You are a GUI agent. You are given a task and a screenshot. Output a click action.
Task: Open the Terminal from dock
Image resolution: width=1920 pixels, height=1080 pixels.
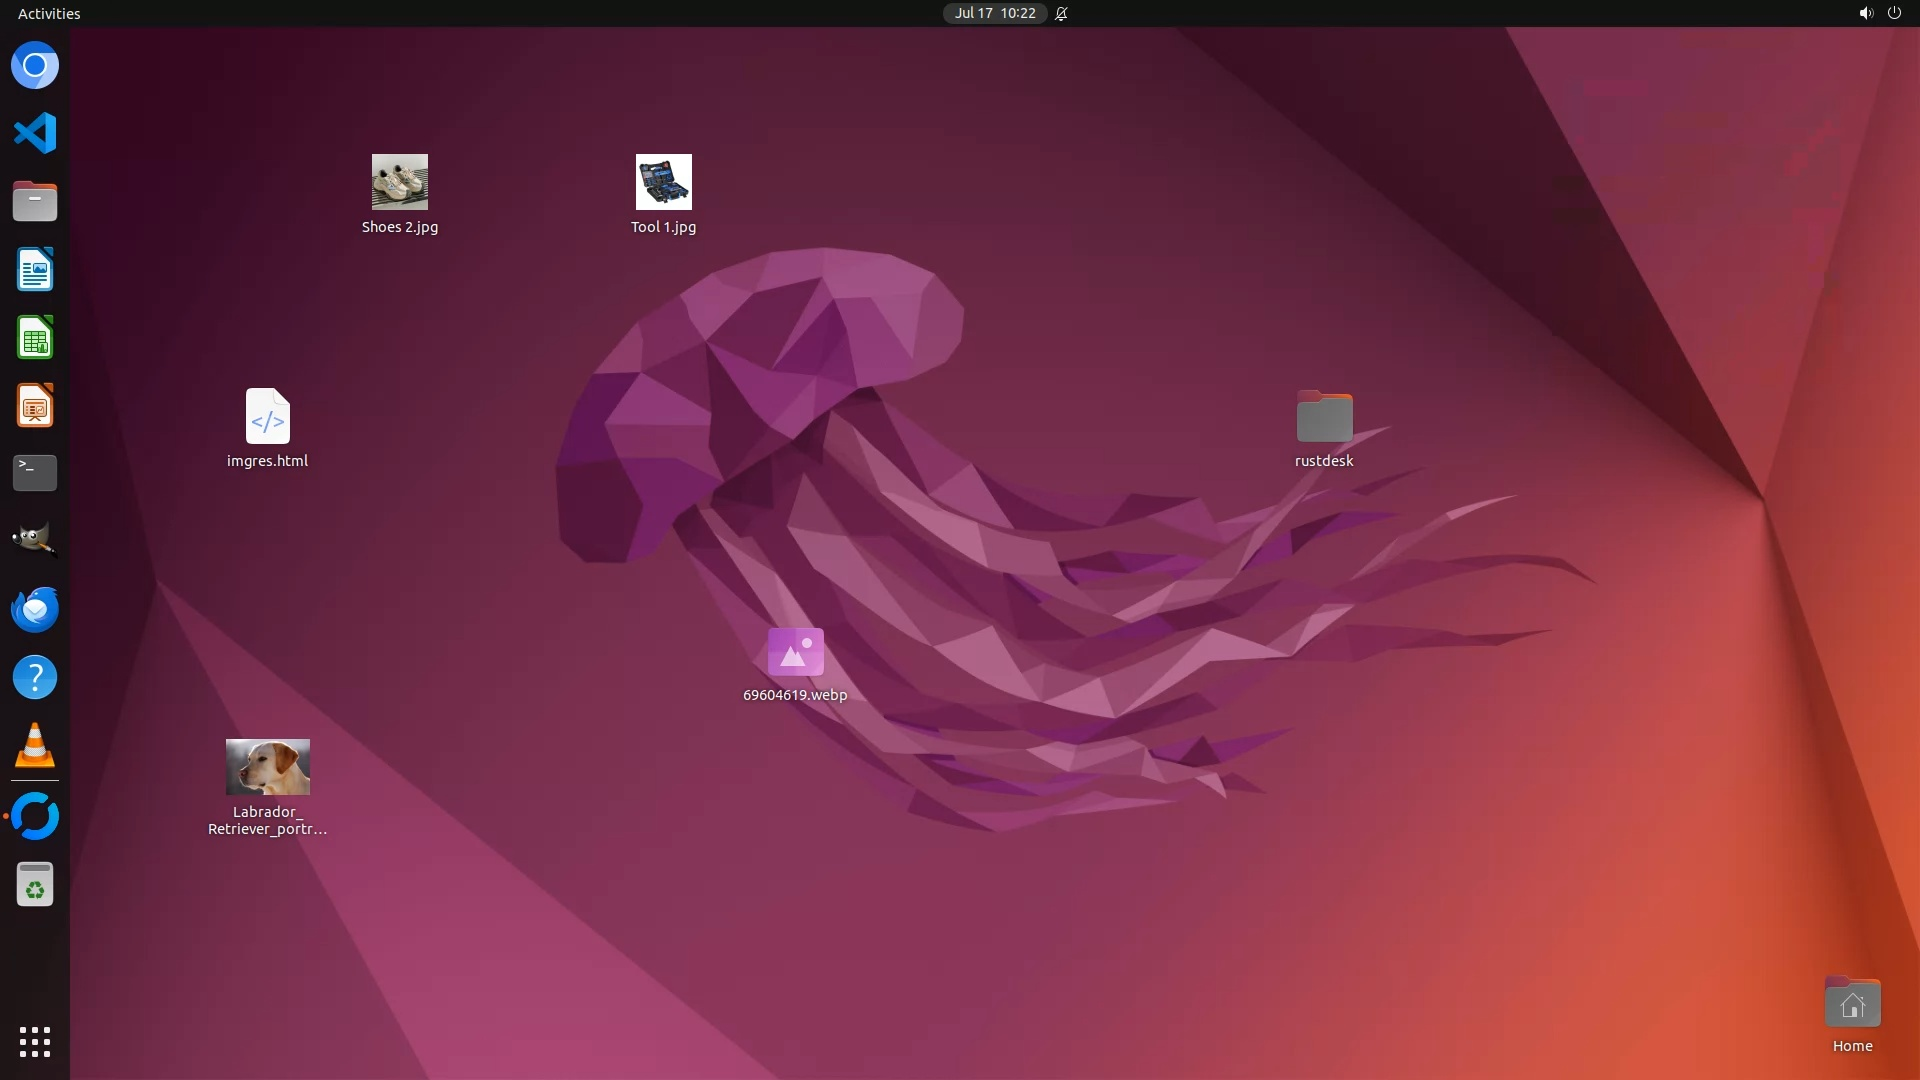35,473
